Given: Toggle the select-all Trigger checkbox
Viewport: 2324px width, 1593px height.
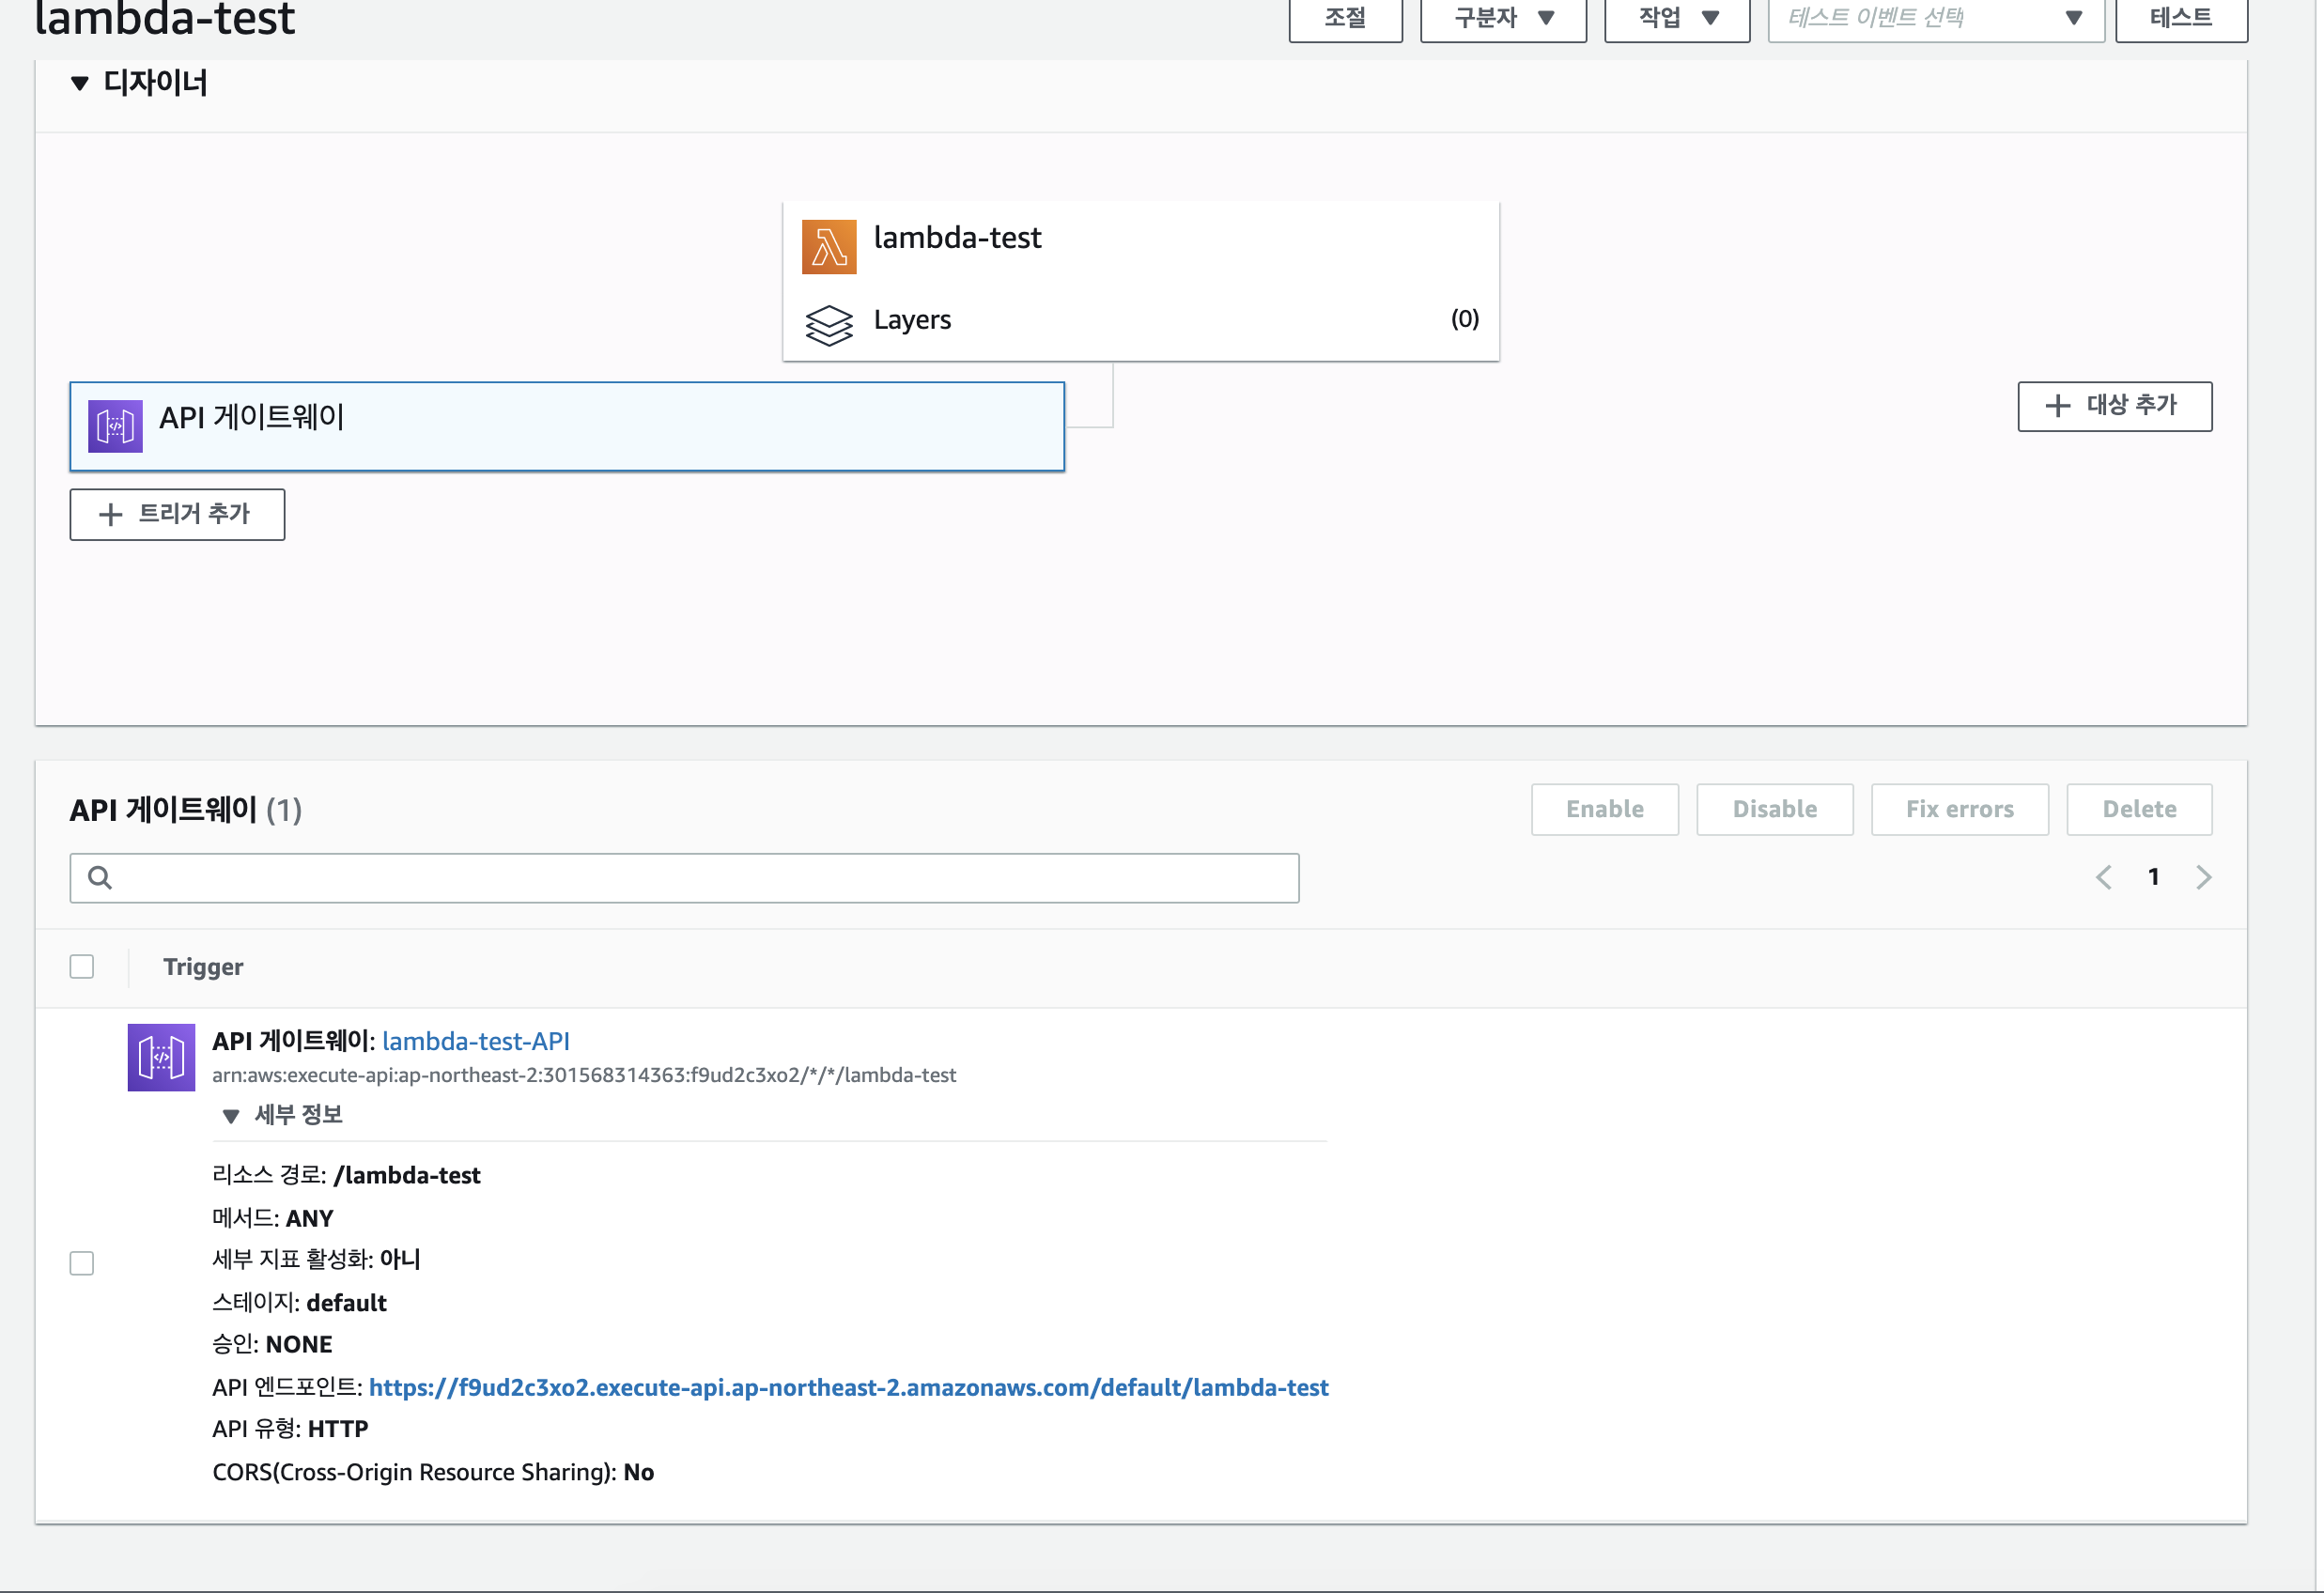Looking at the screenshot, I should tap(82, 966).
